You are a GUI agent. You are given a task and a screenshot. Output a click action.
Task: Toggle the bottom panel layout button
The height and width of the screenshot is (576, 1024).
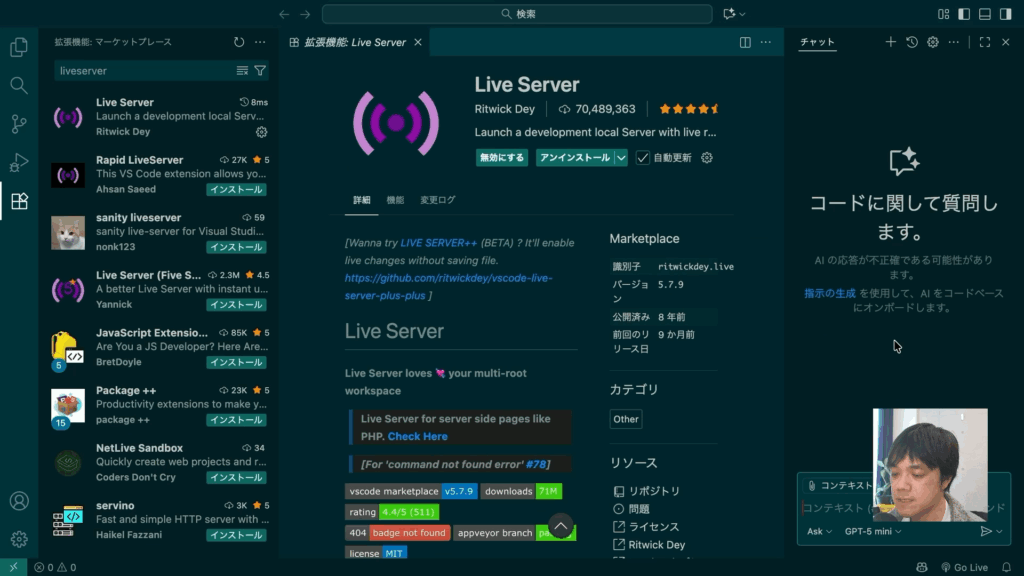[x=985, y=14]
